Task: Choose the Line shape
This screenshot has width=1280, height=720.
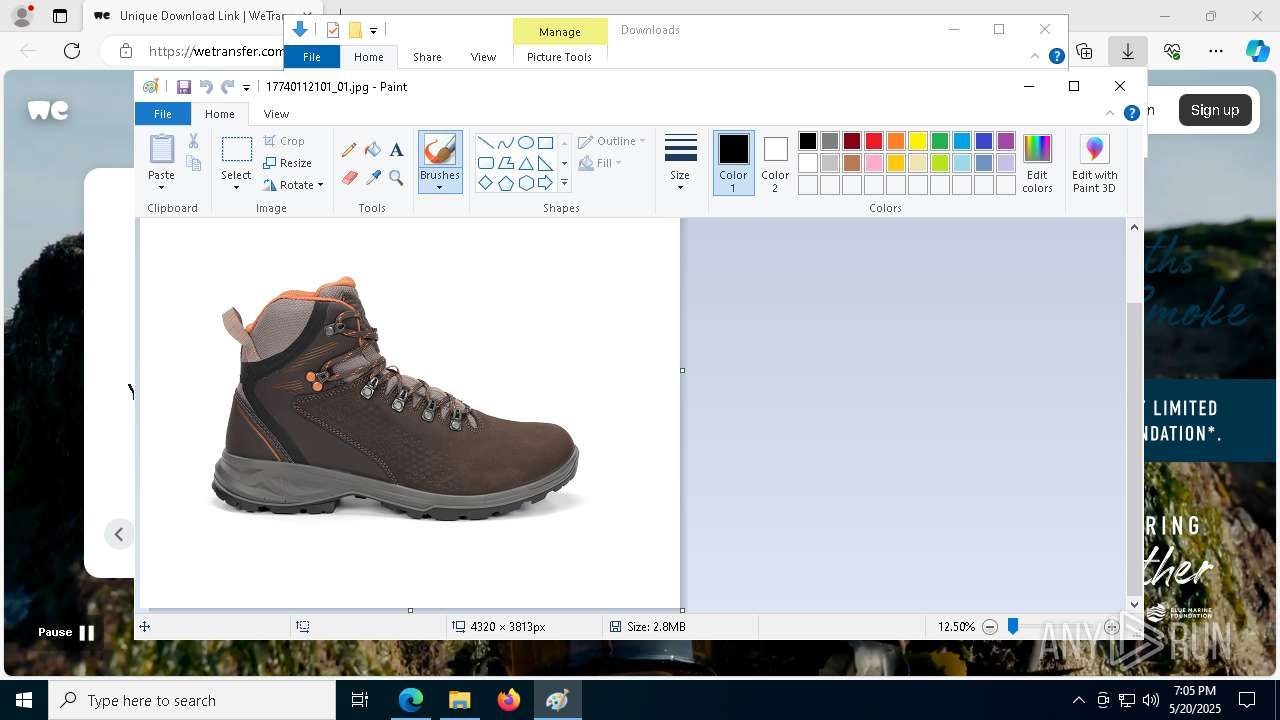Action: click(485, 142)
